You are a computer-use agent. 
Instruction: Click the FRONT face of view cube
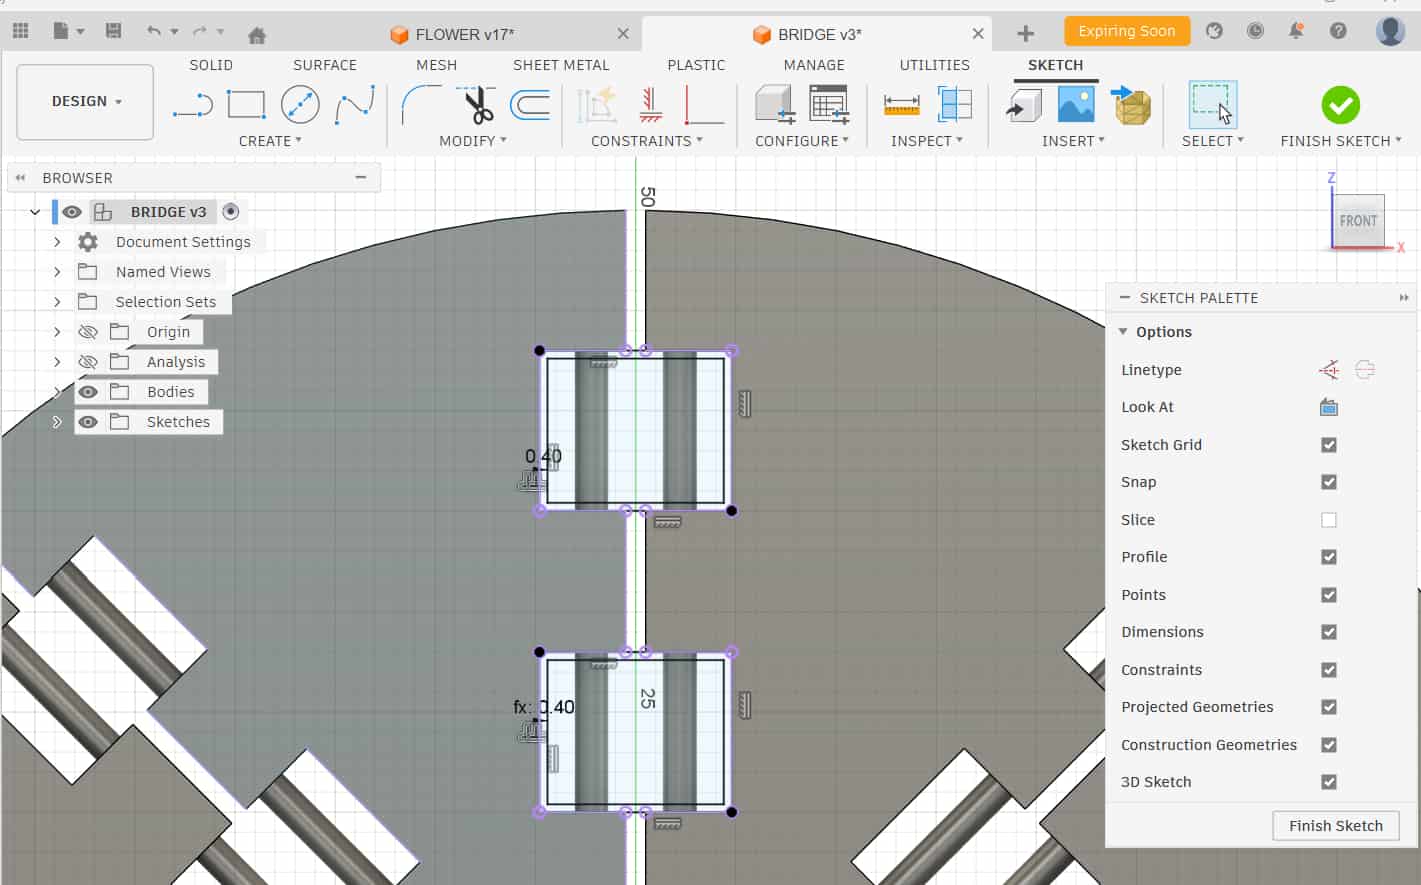[x=1358, y=221]
